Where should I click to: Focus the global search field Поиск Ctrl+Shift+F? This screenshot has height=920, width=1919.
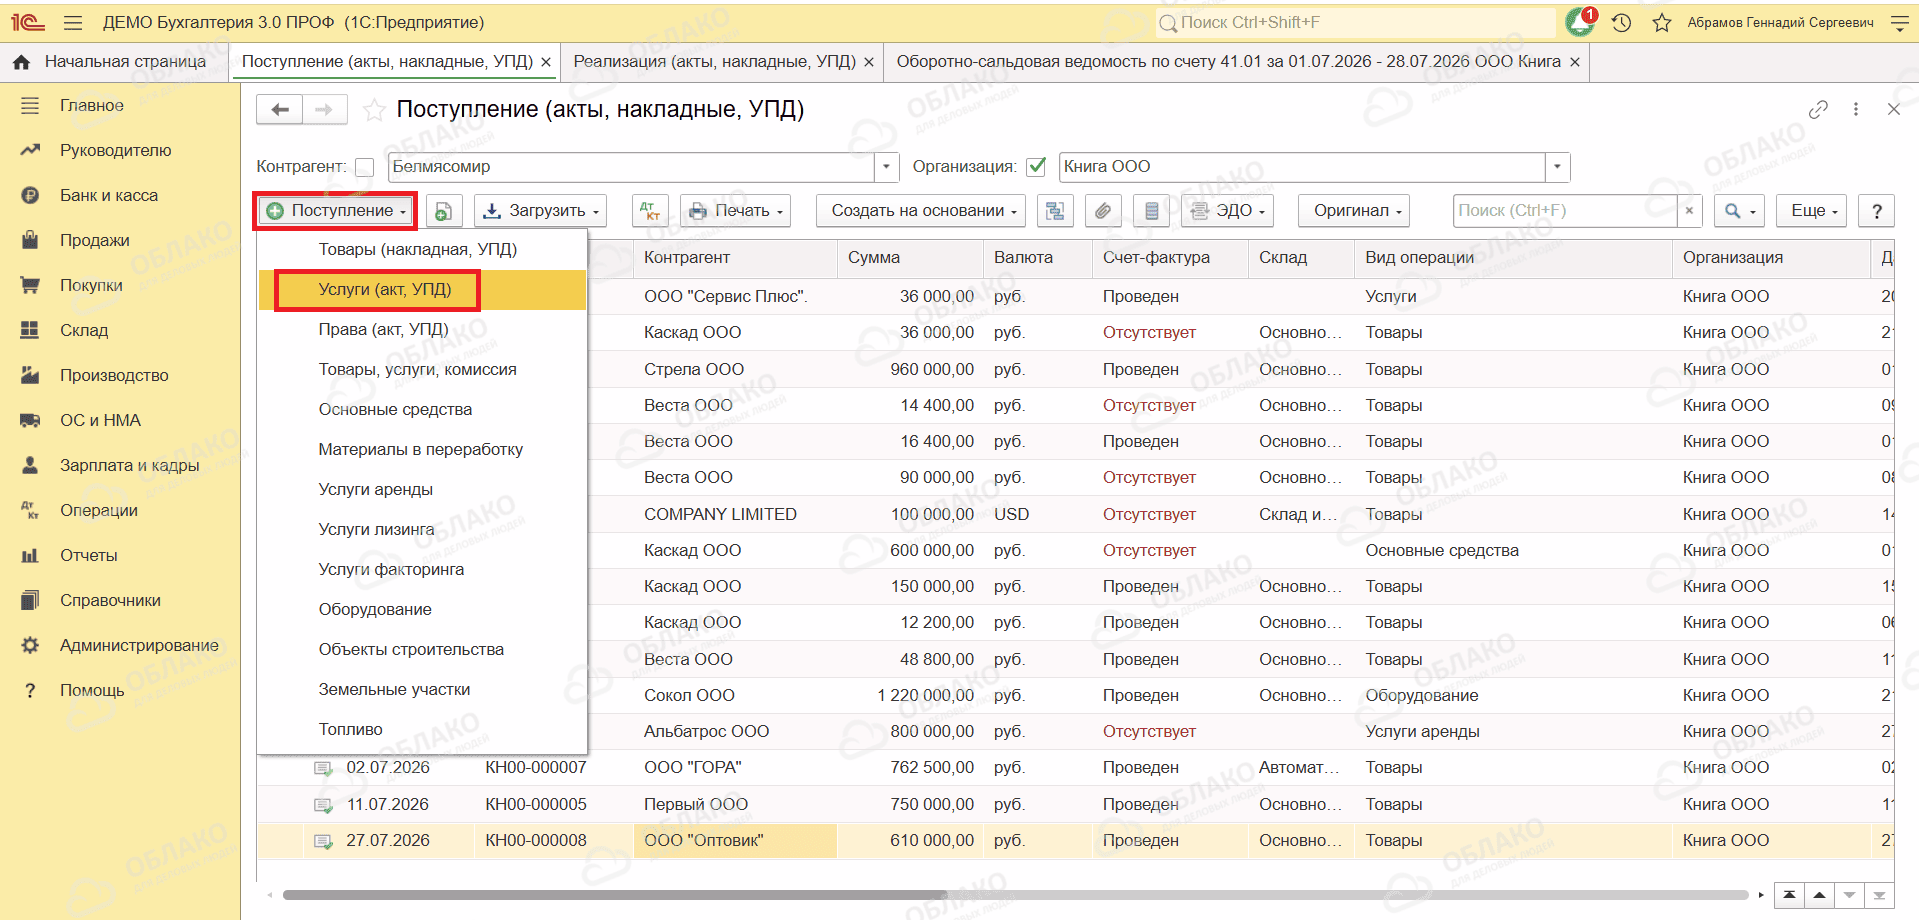pyautogui.click(x=1355, y=22)
